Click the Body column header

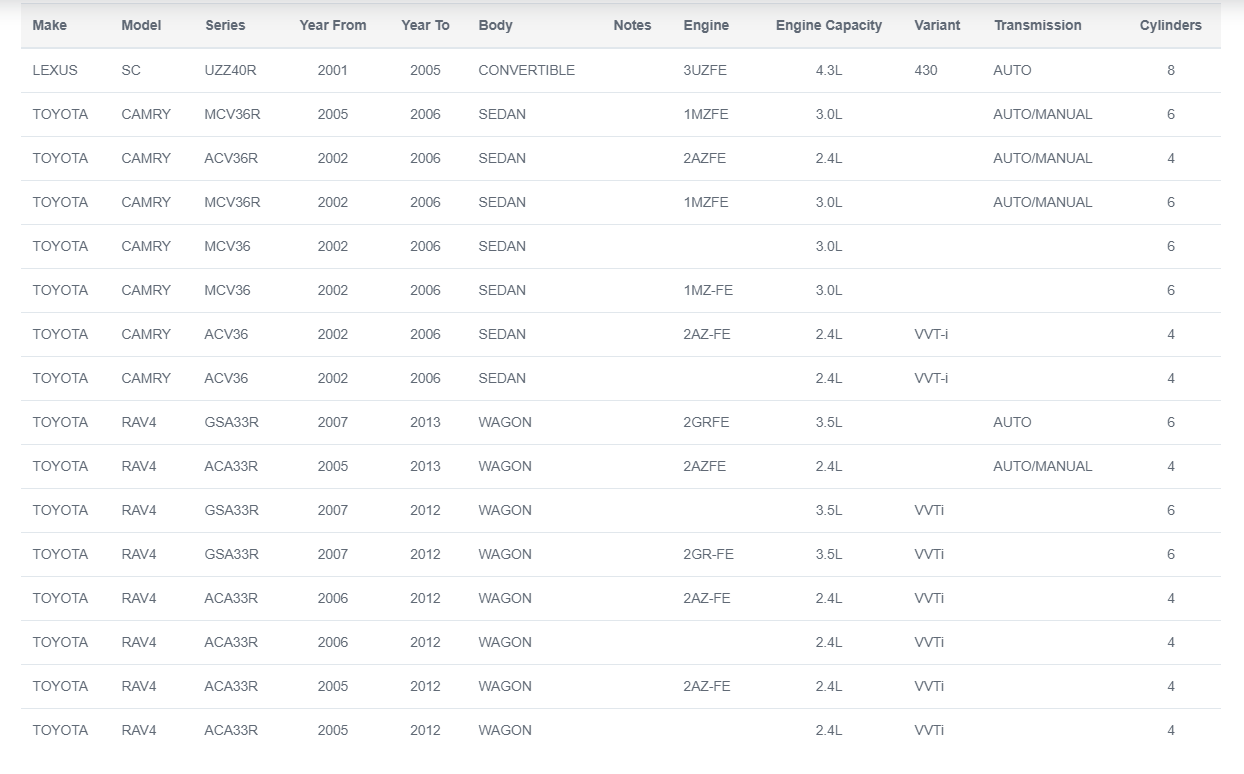click(495, 25)
